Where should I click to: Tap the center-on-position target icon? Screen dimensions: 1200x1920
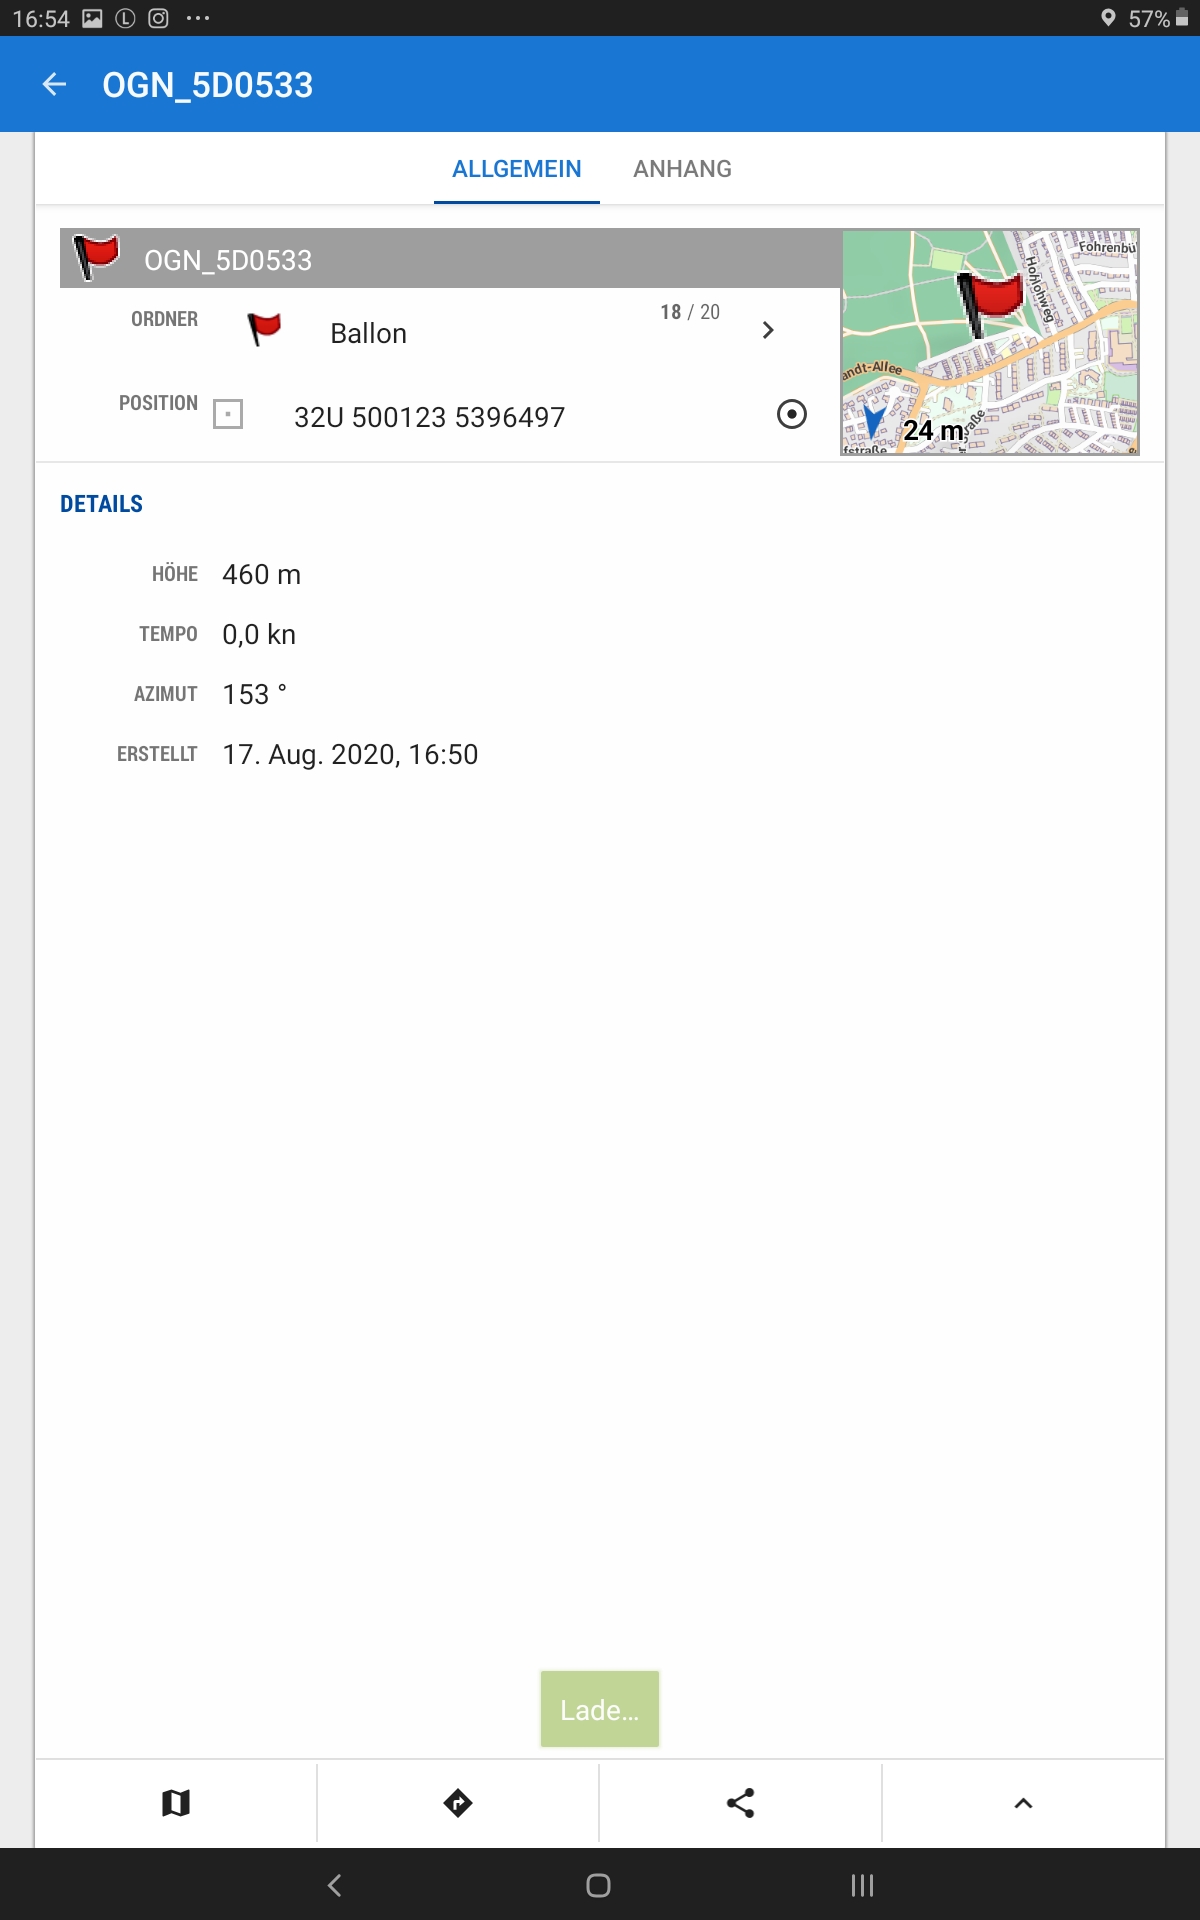pos(791,414)
